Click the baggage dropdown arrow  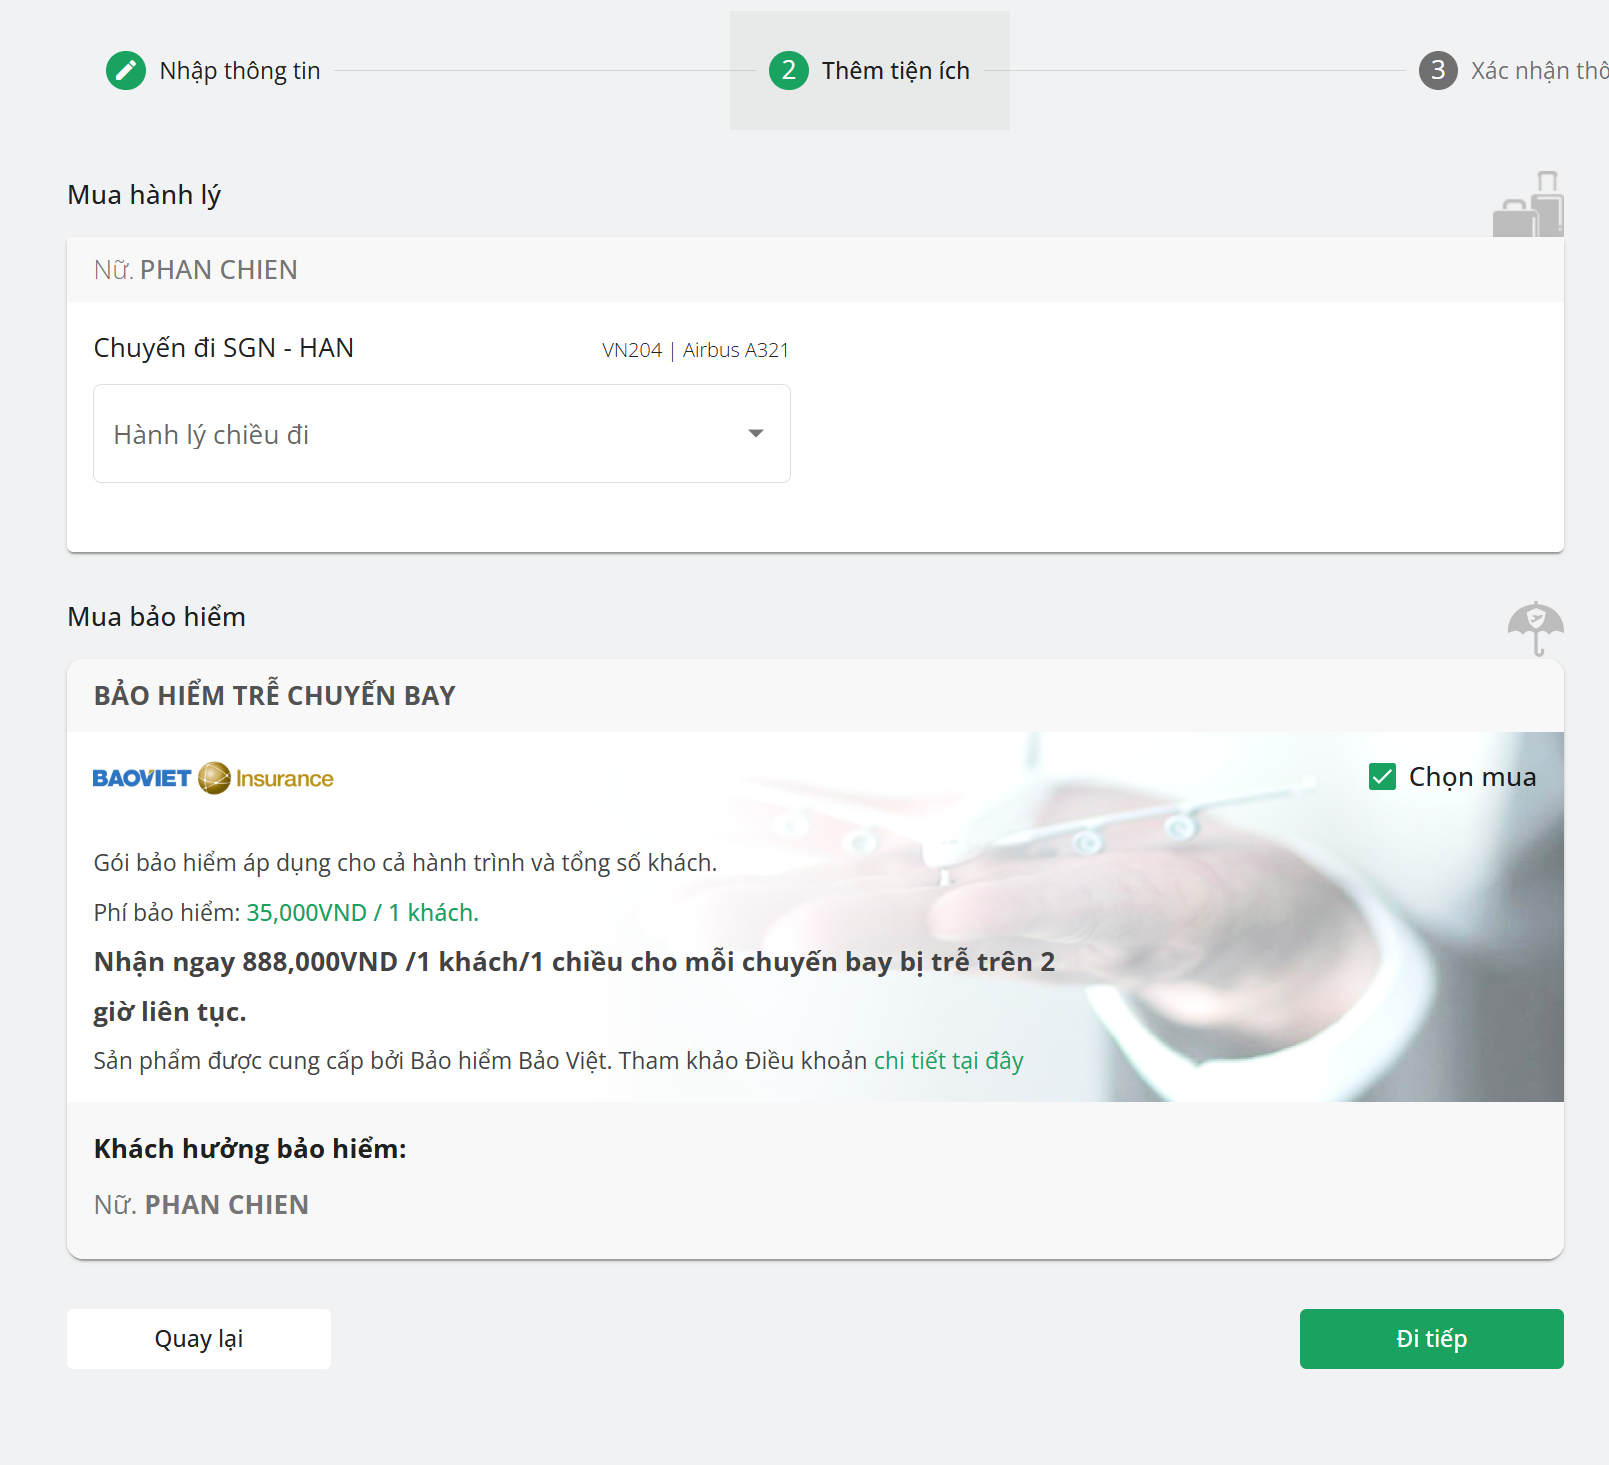(x=756, y=434)
